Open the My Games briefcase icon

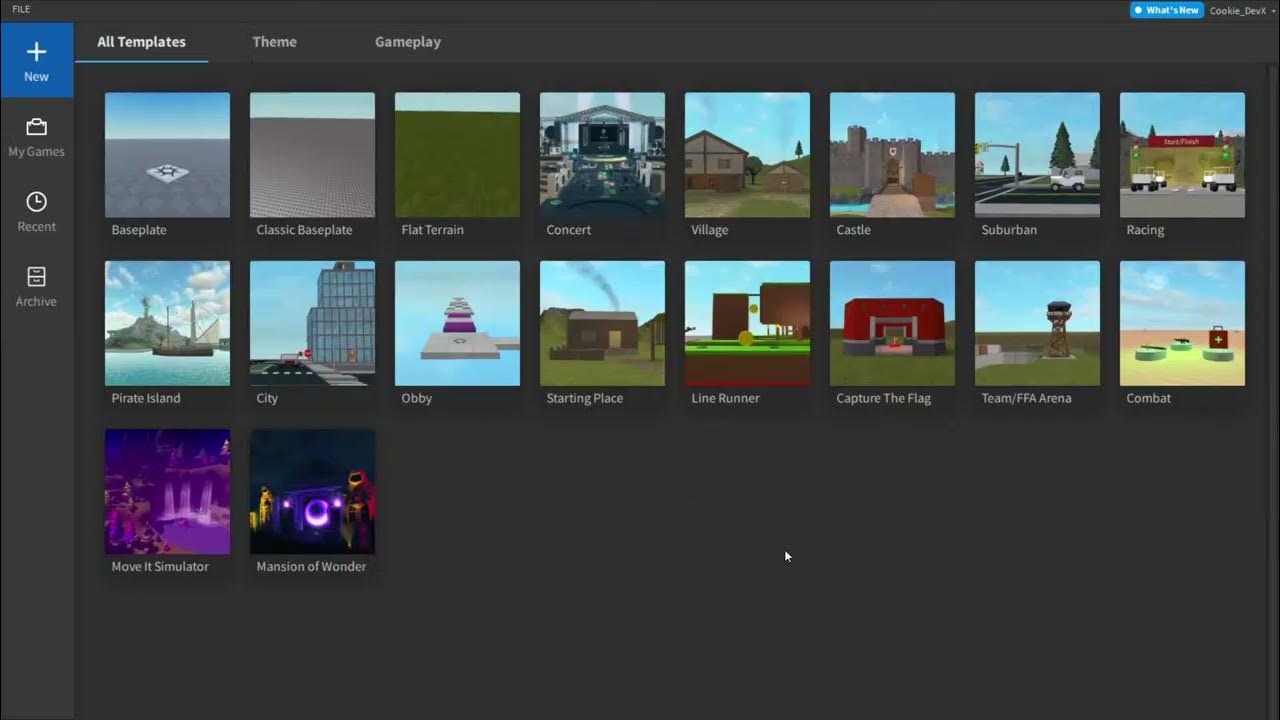36,127
